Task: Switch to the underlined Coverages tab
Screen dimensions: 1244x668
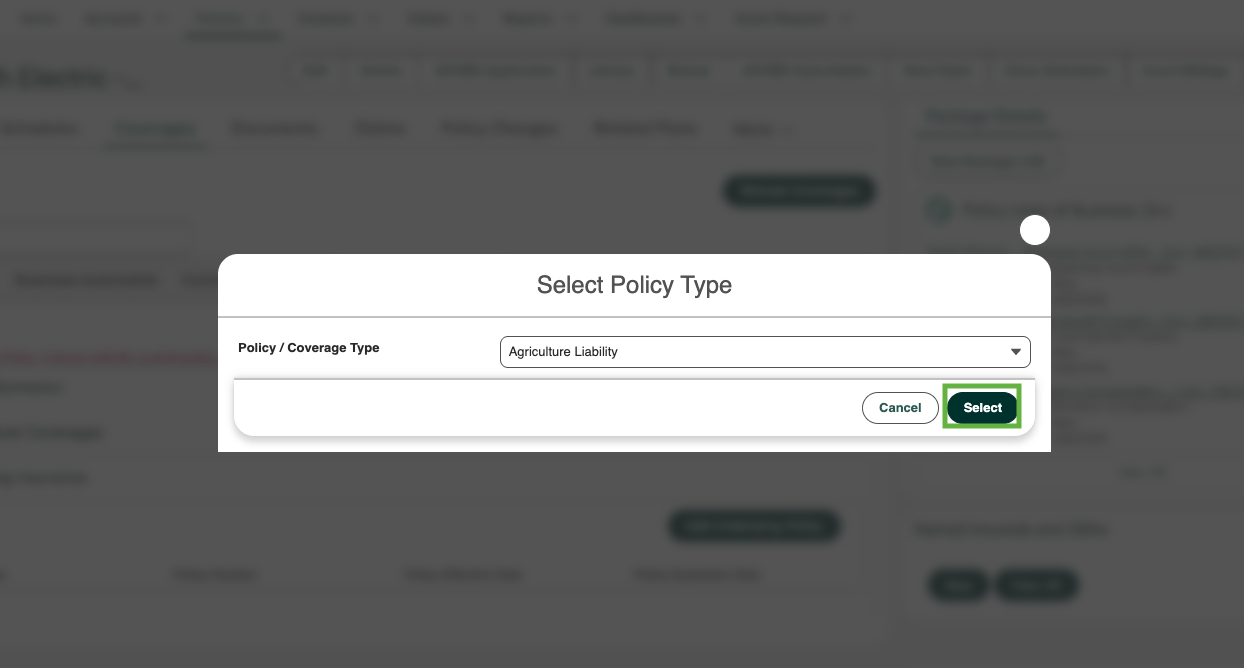Action: tap(156, 129)
